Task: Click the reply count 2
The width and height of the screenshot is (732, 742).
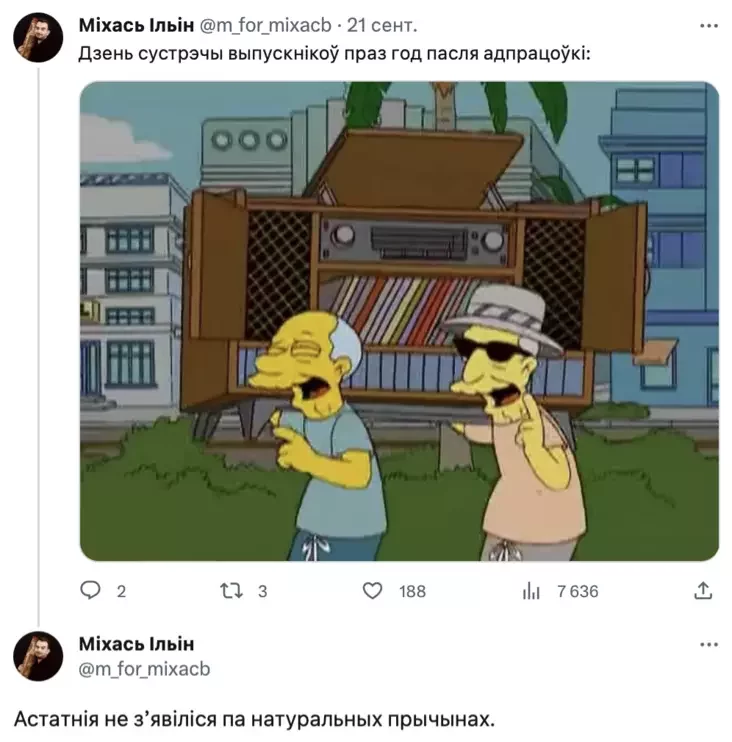Action: [x=121, y=592]
